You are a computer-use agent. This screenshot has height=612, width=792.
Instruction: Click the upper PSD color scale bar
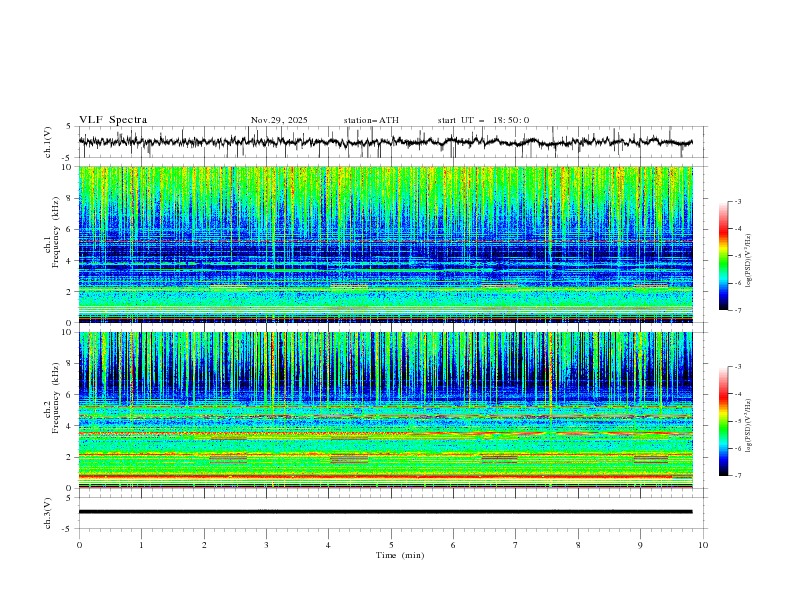pyautogui.click(x=723, y=256)
